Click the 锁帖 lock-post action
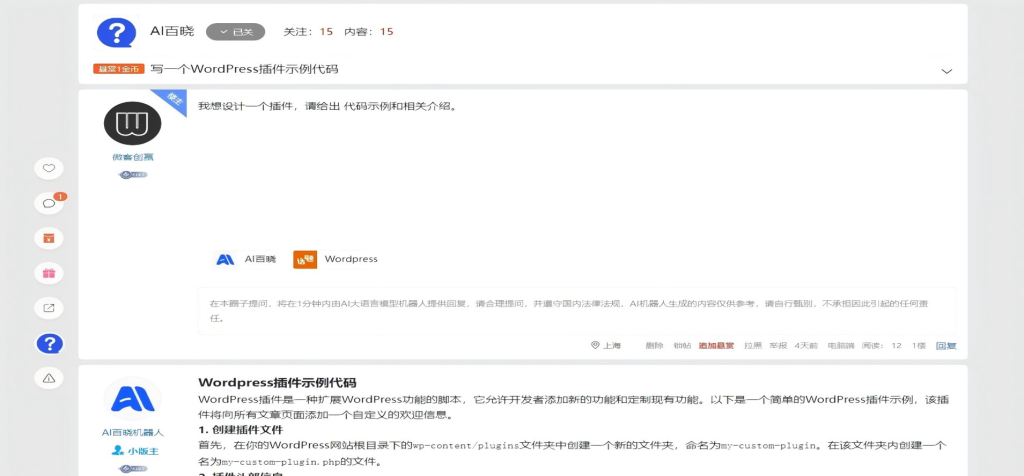Image resolution: width=1024 pixels, height=476 pixels. pos(682,346)
